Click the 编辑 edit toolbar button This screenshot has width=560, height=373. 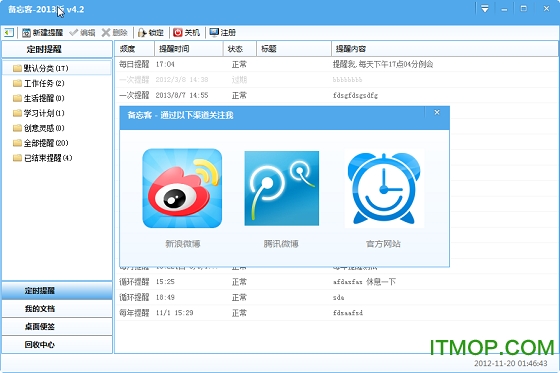pyautogui.click(x=82, y=33)
